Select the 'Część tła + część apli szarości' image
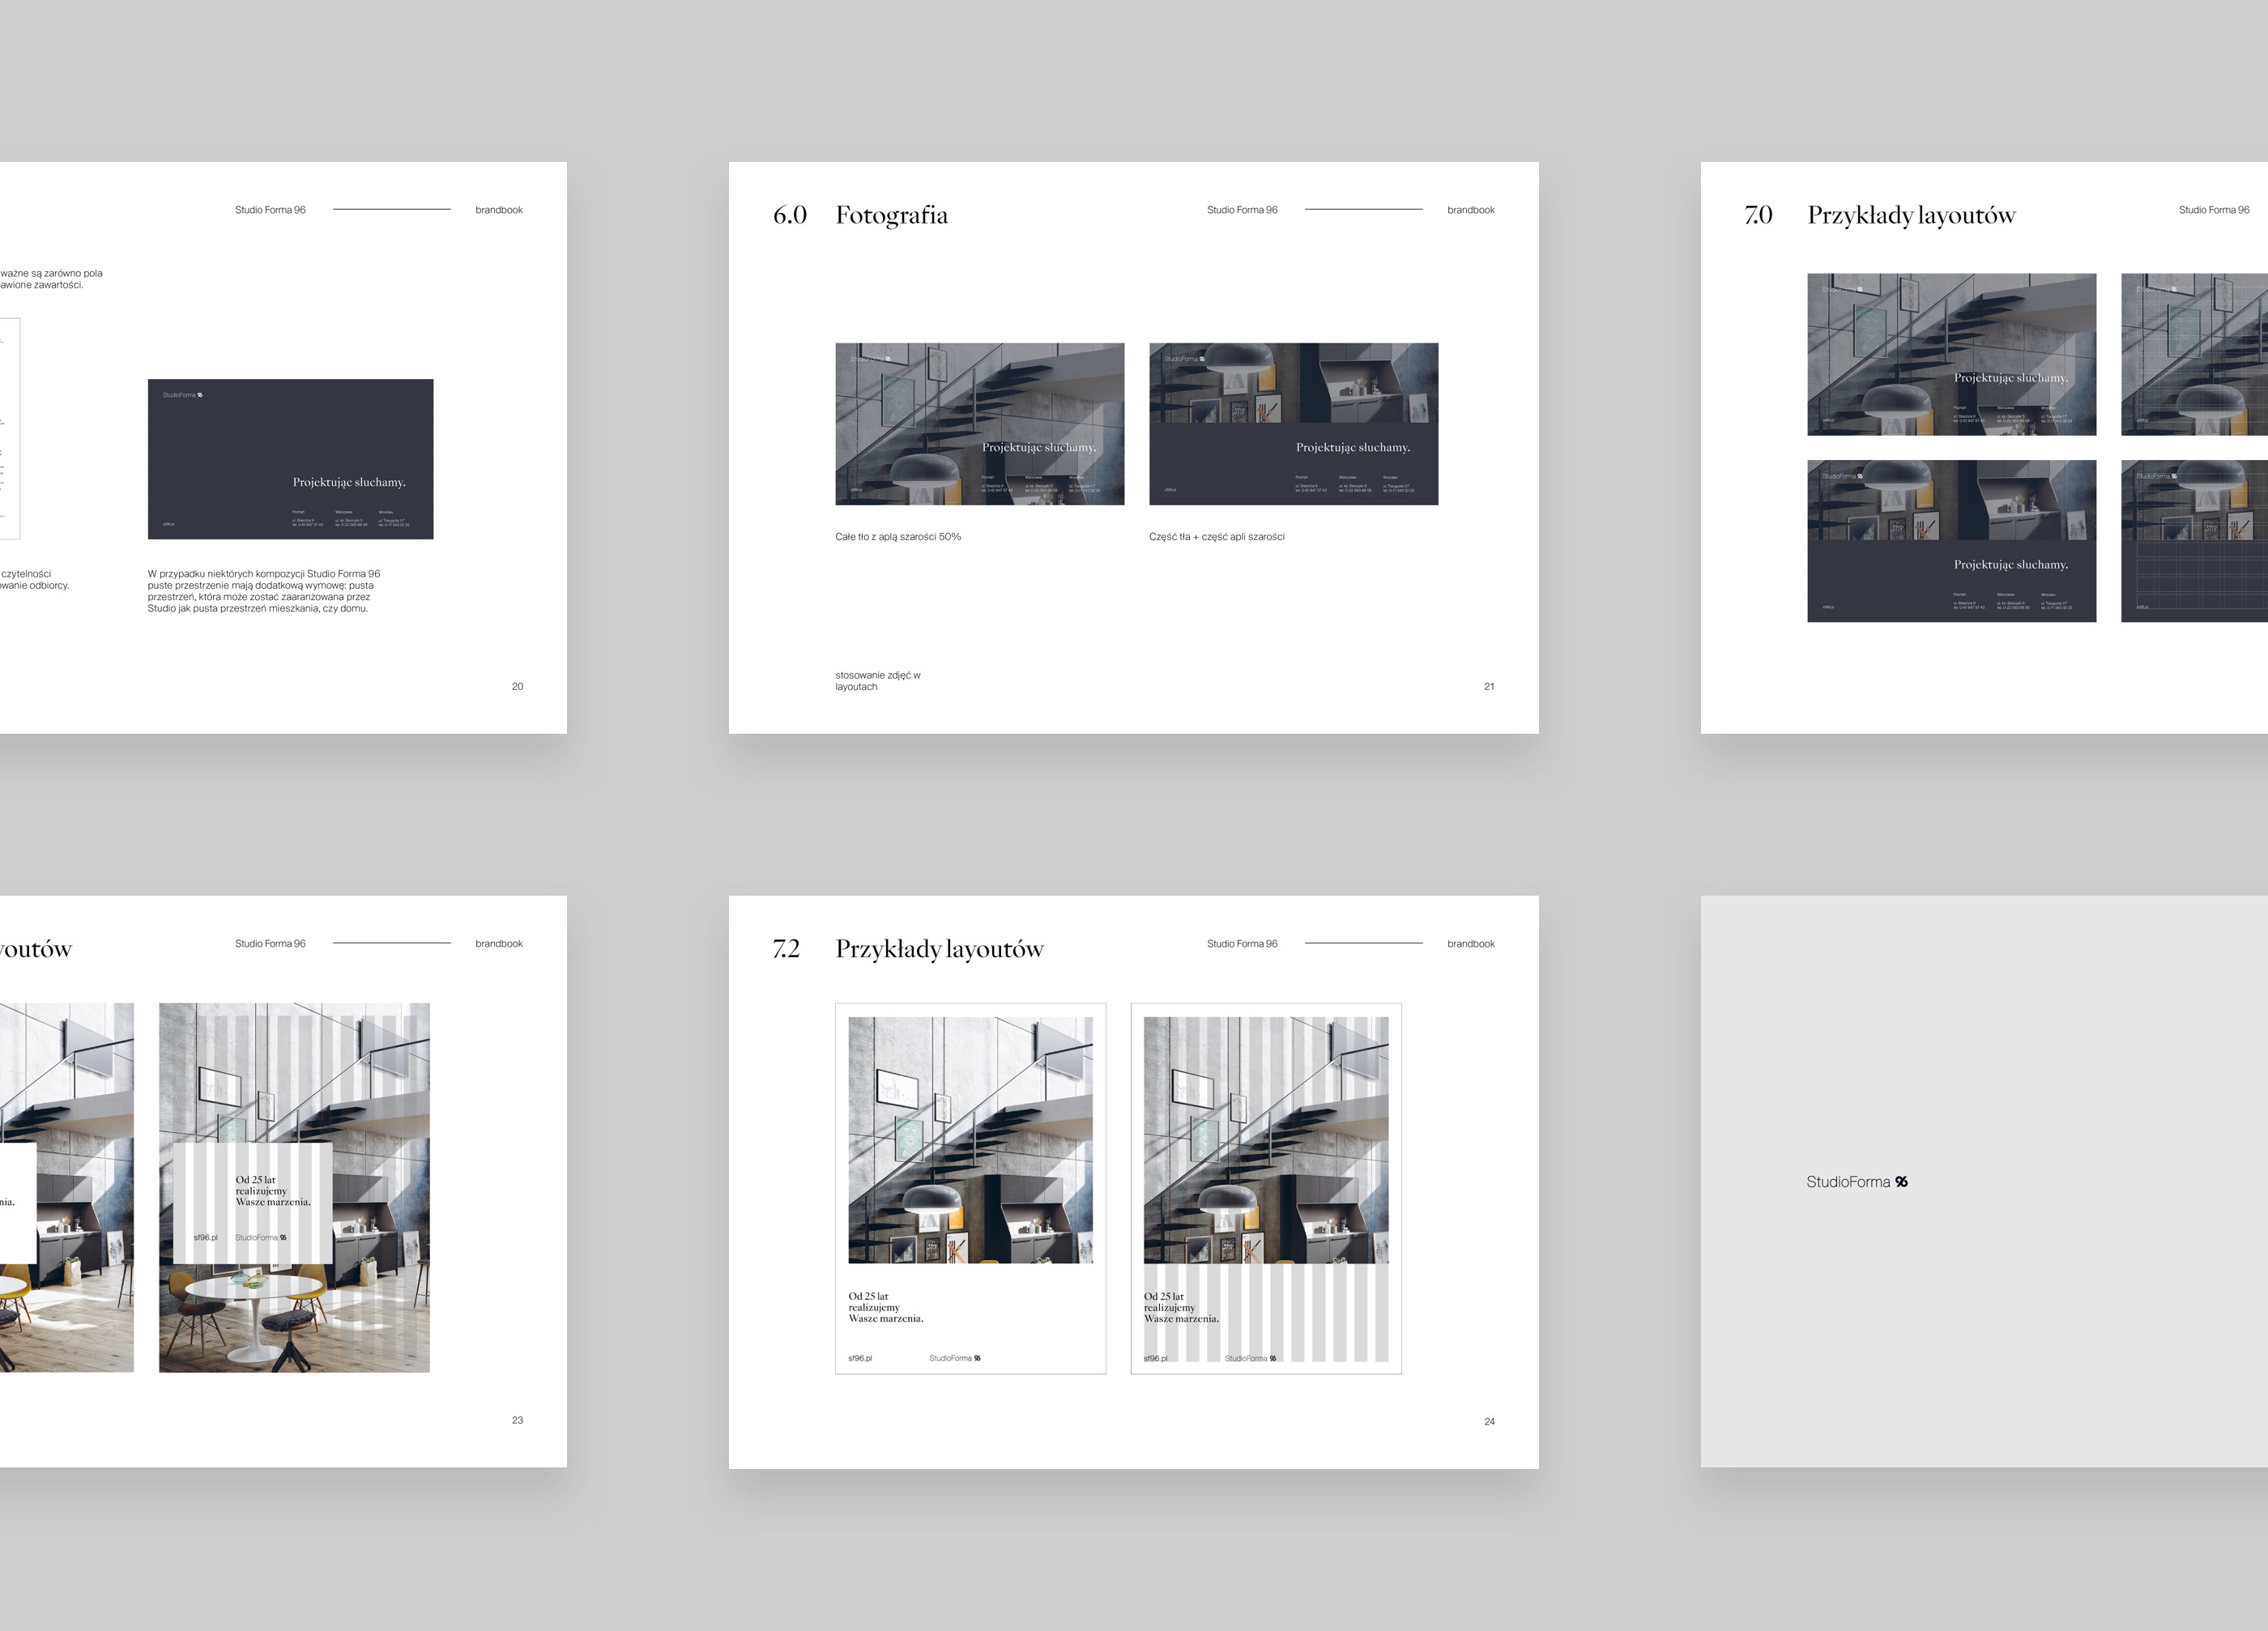Viewport: 2268px width, 1631px height. [1293, 424]
